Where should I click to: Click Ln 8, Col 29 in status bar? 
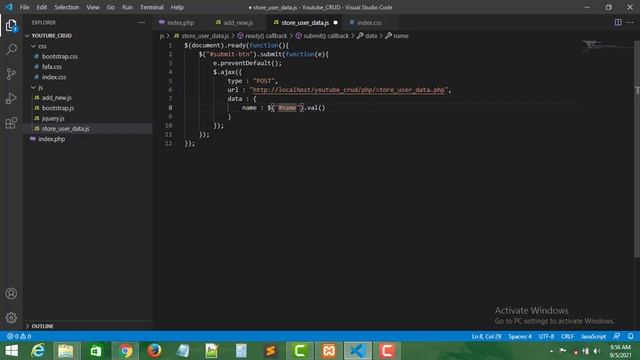coord(486,336)
